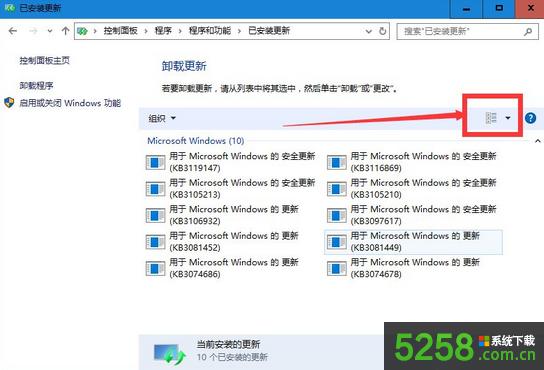Image resolution: width=544 pixels, height=370 pixels.
Task: Click the 当前安装的更新 details pane icon
Action: click(170, 354)
